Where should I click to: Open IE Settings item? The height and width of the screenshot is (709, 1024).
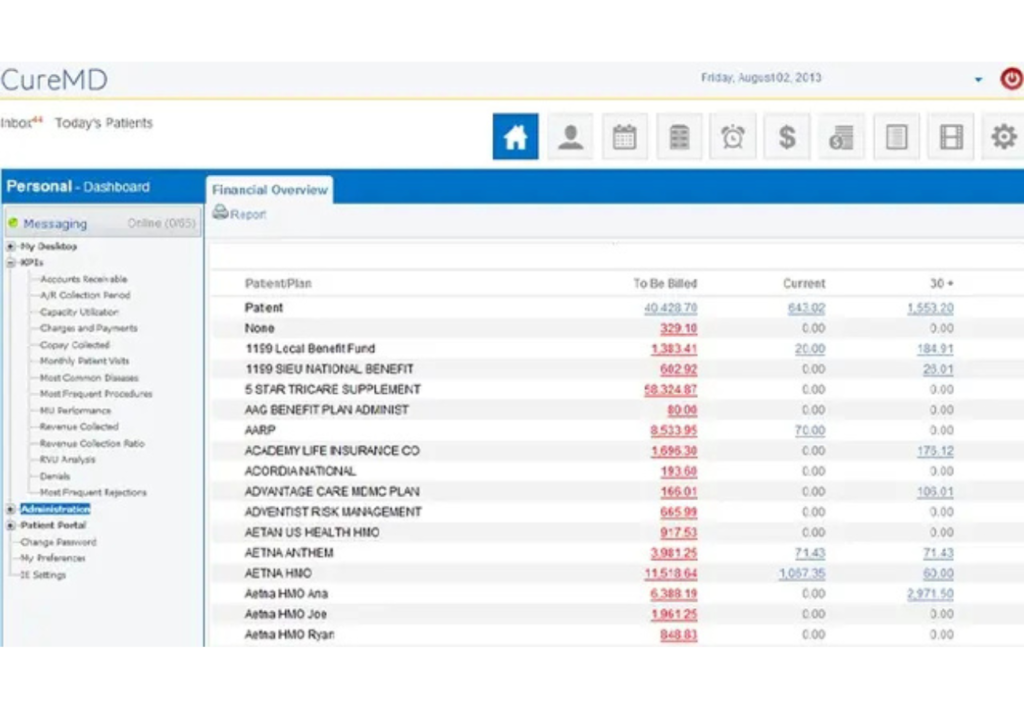point(43,575)
